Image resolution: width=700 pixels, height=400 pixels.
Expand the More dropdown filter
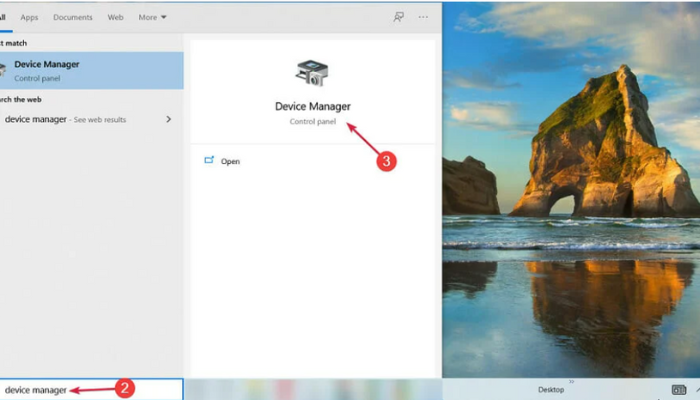click(x=152, y=17)
